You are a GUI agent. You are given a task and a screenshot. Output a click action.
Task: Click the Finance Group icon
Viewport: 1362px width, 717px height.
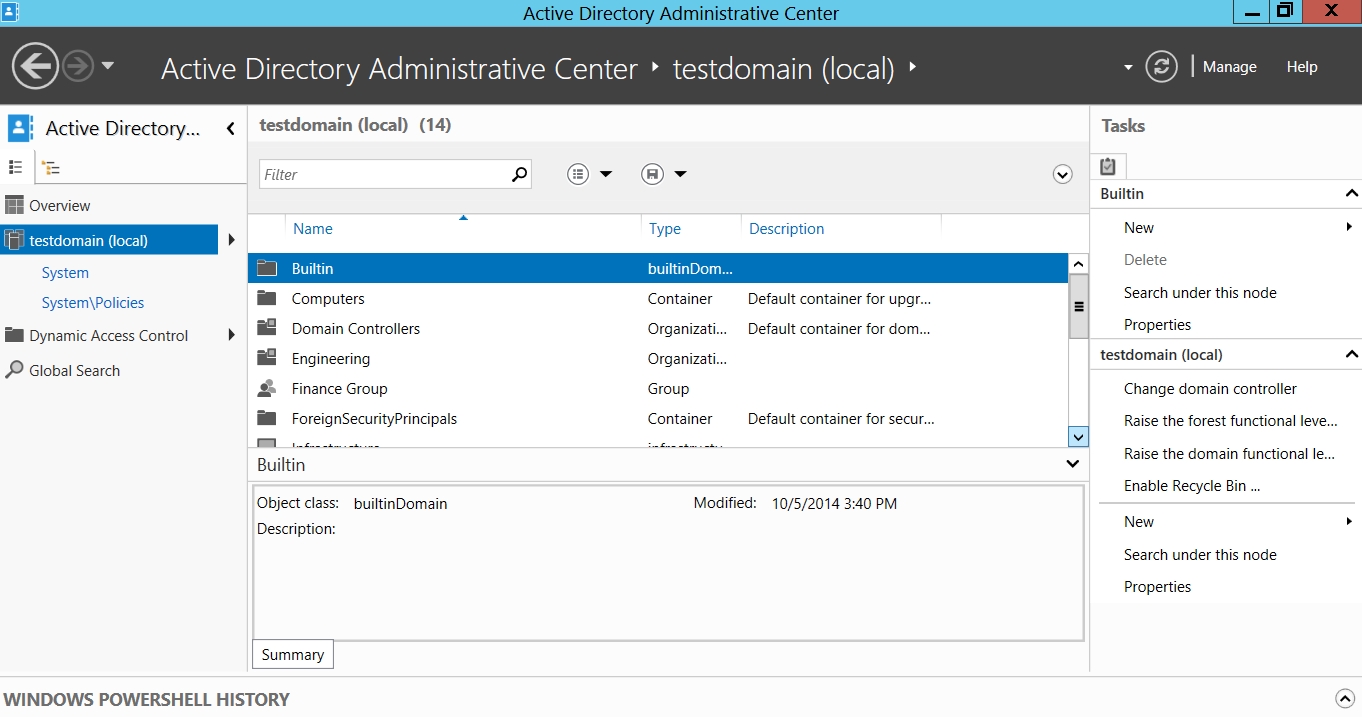click(267, 388)
